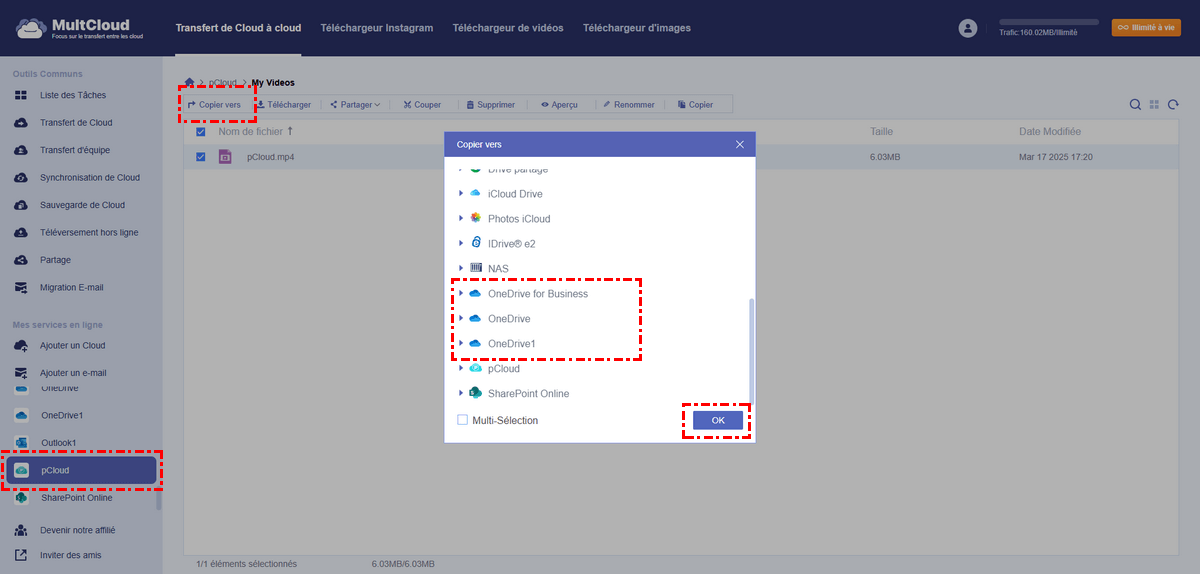Screen dimensions: 1200x574
Task: Click the pCloud icon in dialog list
Action: (475, 368)
